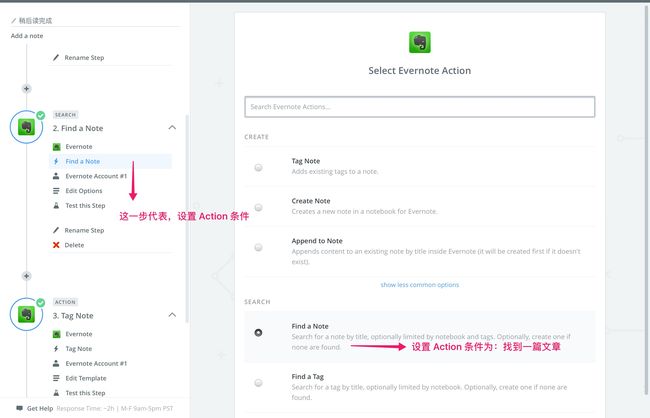Click top Rename Step link
Screen dimensions: 650x418
(84, 58)
